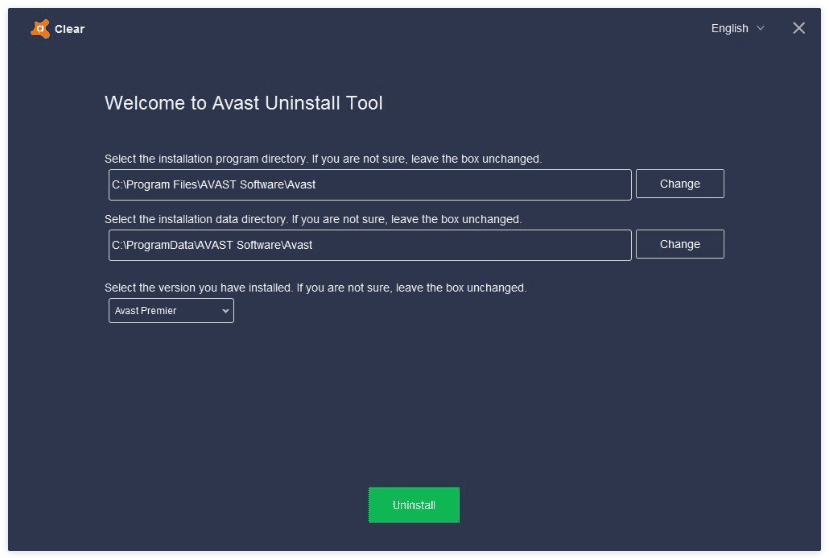The height and width of the screenshot is (558, 829).
Task: Click the 'Select the installation data directory' instruction text
Action: [313, 219]
